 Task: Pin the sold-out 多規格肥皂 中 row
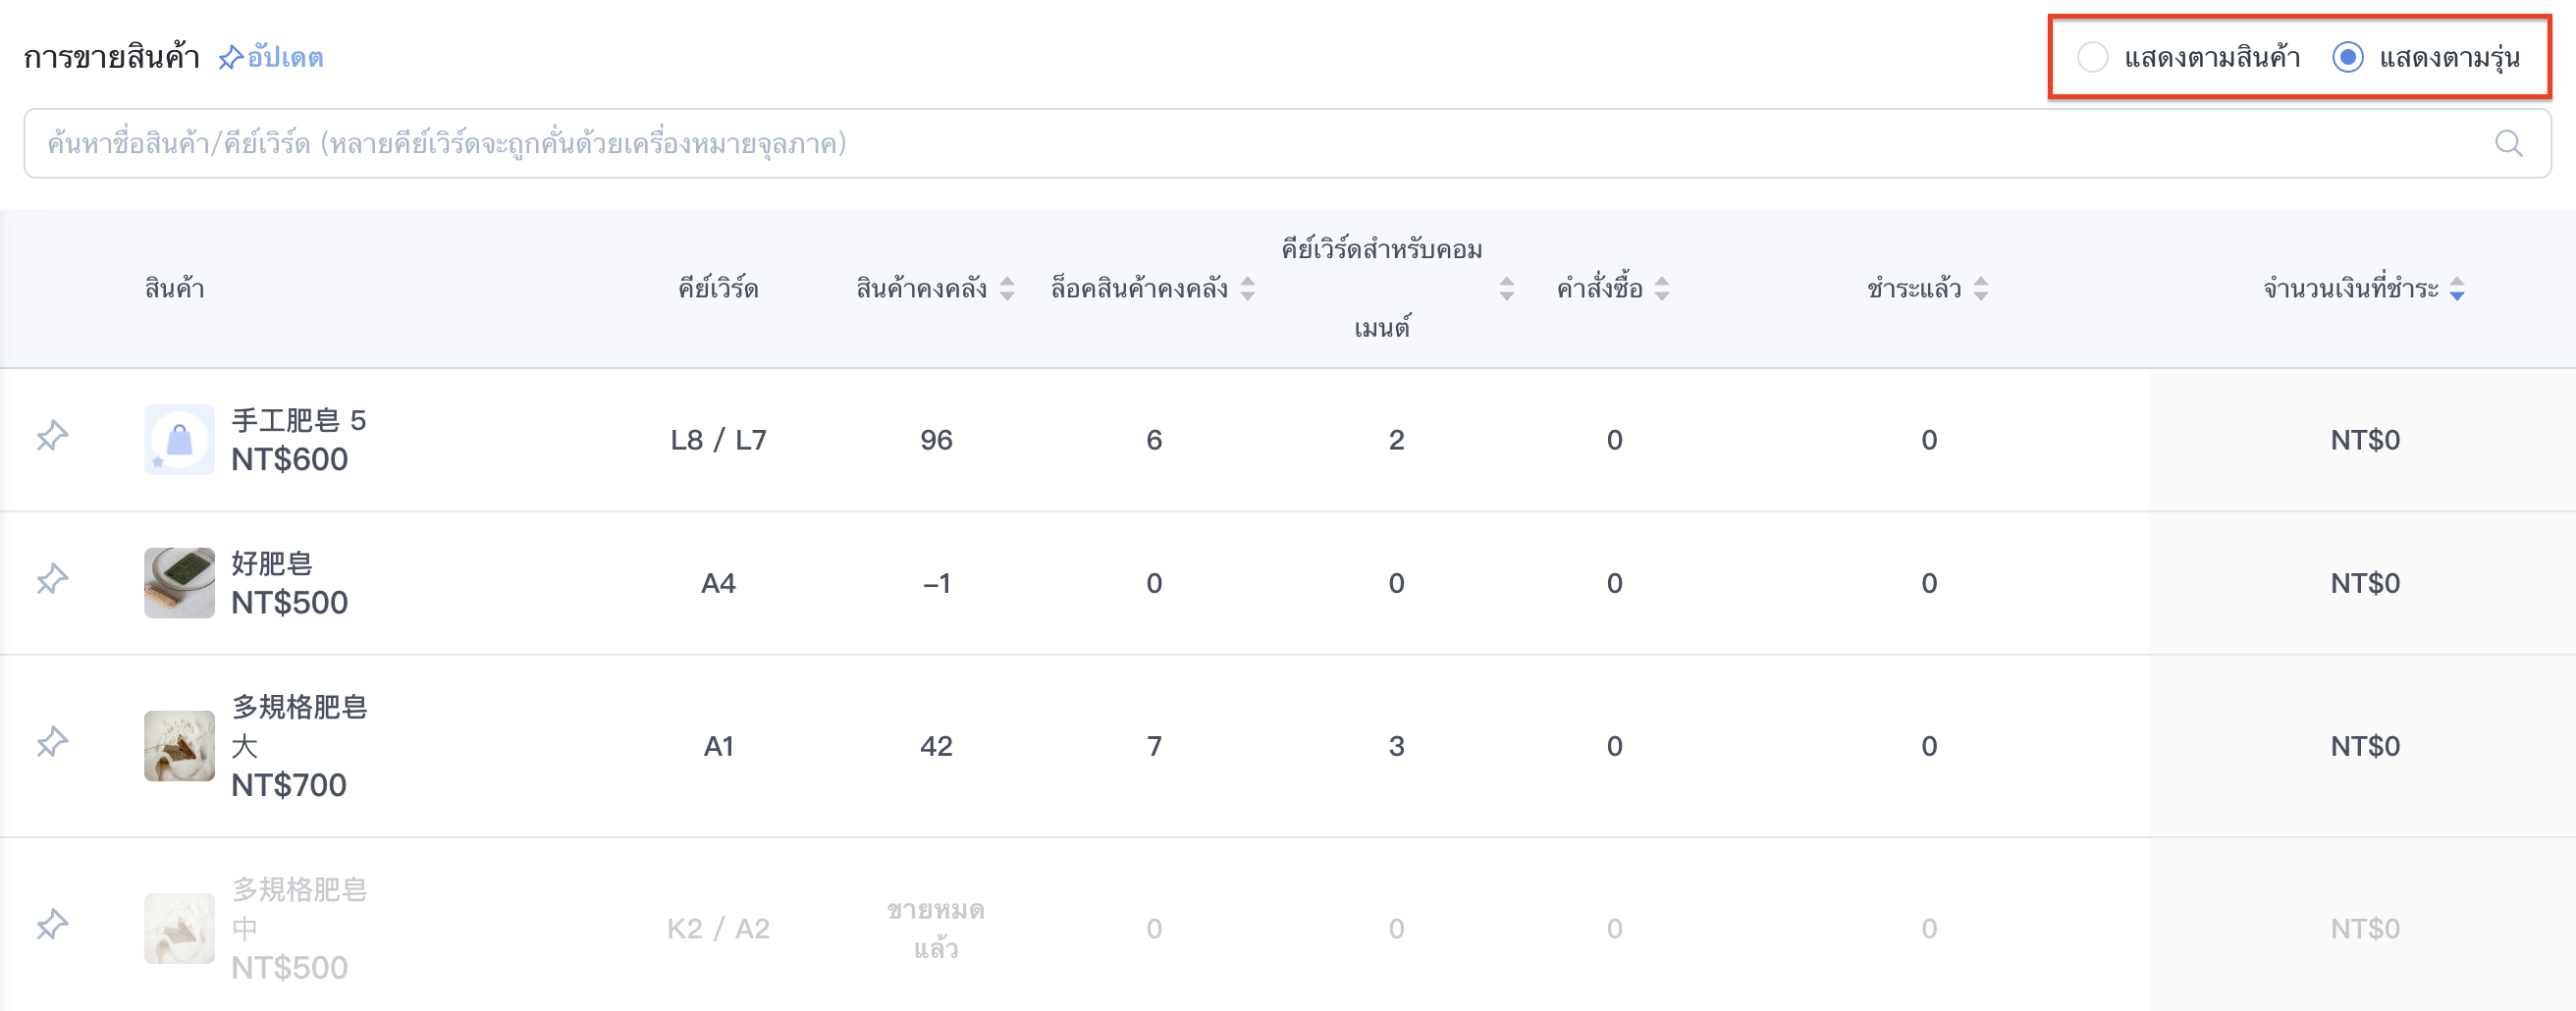[x=52, y=925]
